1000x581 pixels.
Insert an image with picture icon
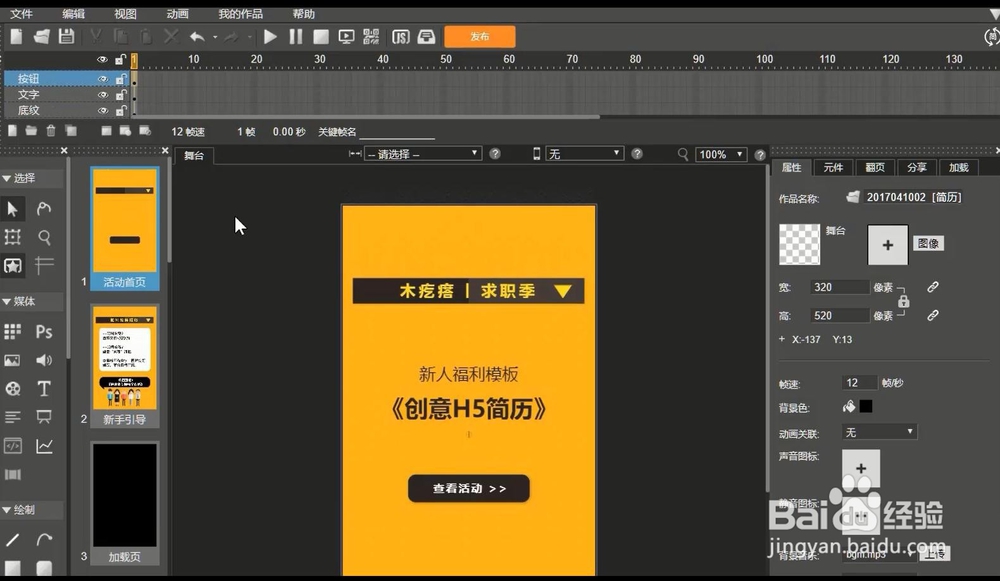pos(12,360)
